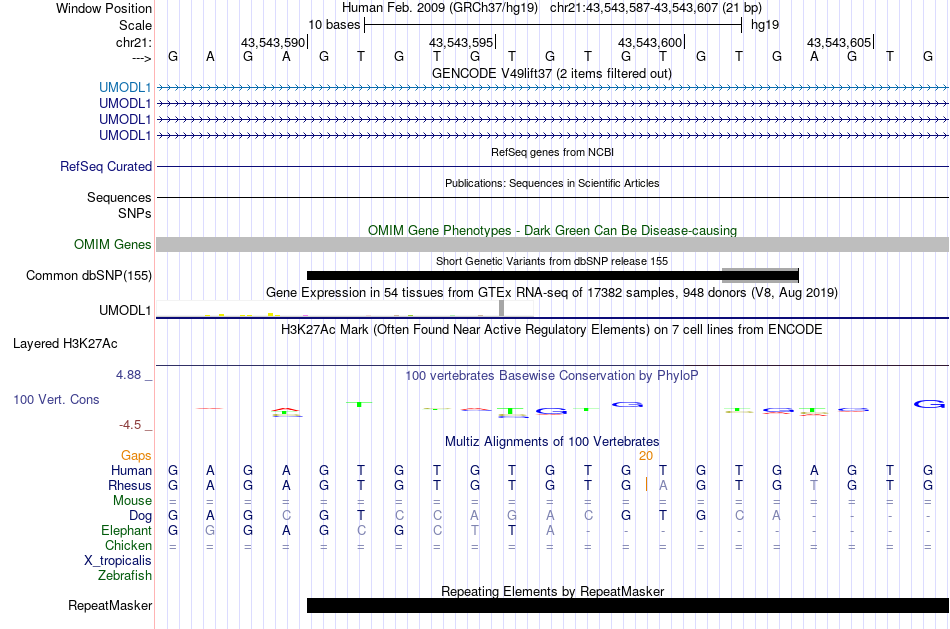The width and height of the screenshot is (950, 629).
Task: Click the chr21: ruler label
Action: point(134,42)
